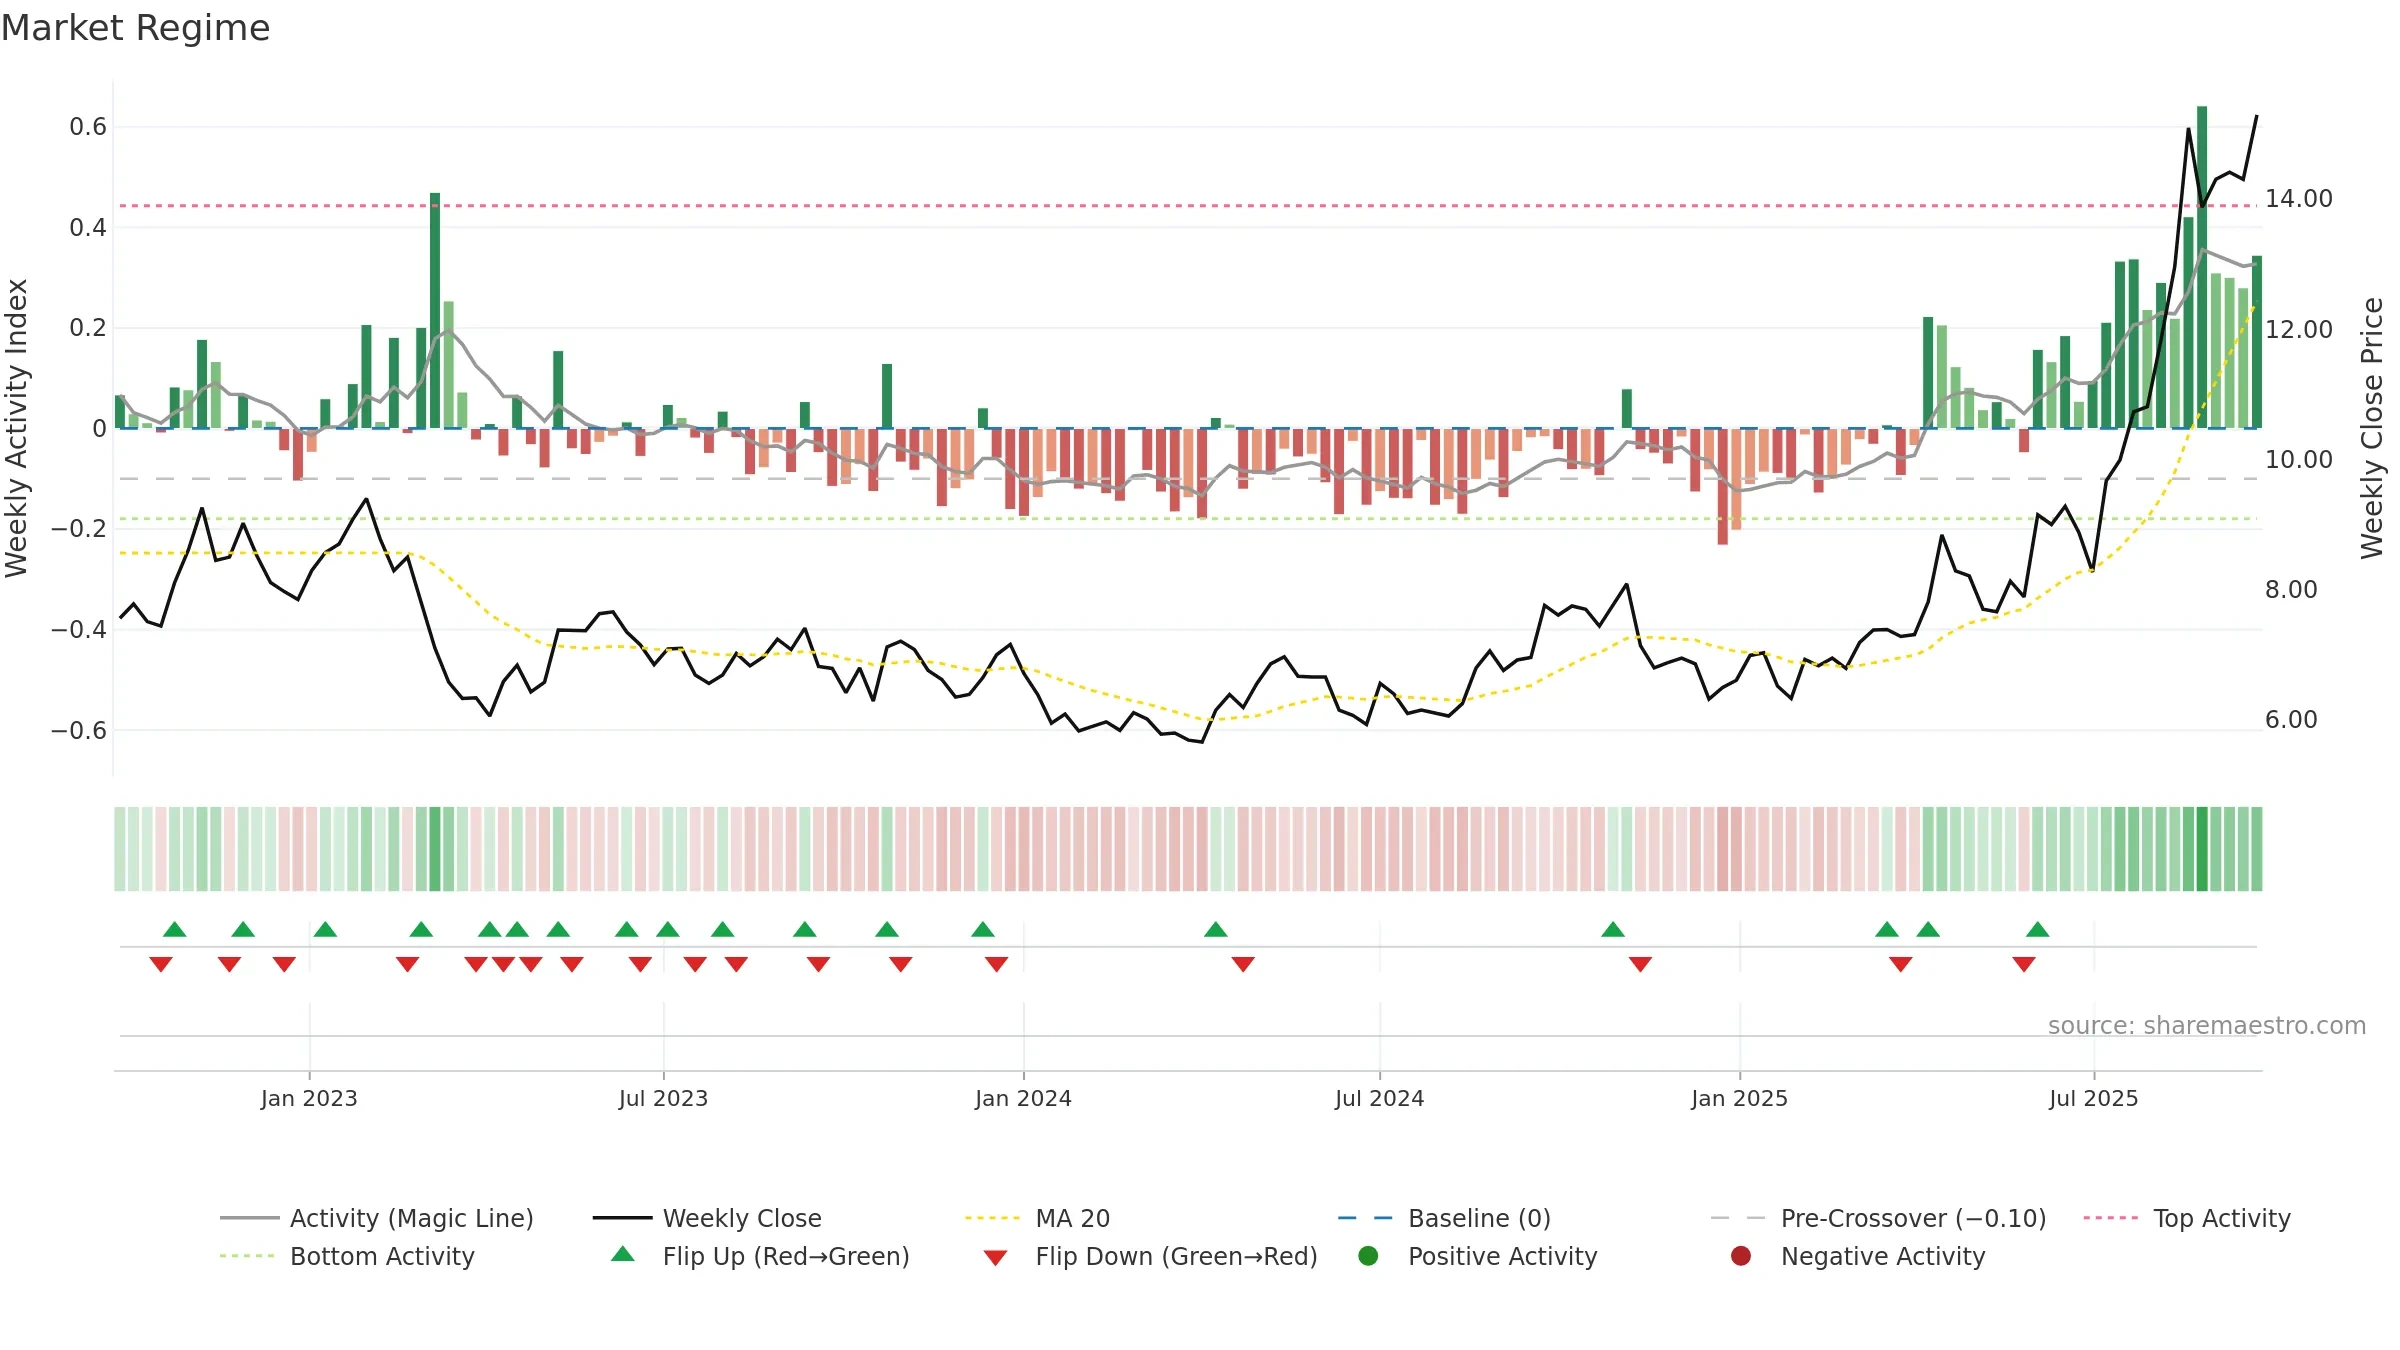2400x1350 pixels.
Task: Click the Bottom Activity legend entry
Action: coord(347,1256)
